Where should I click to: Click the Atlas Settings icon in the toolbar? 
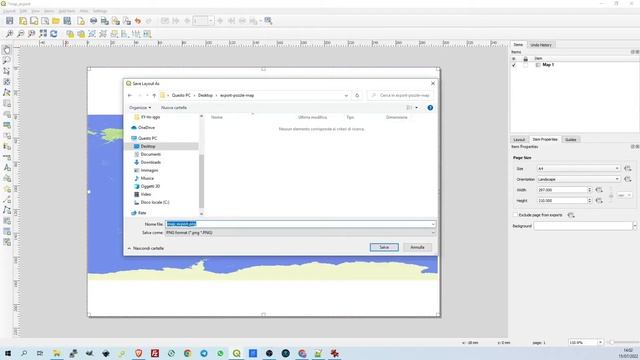point(268,21)
